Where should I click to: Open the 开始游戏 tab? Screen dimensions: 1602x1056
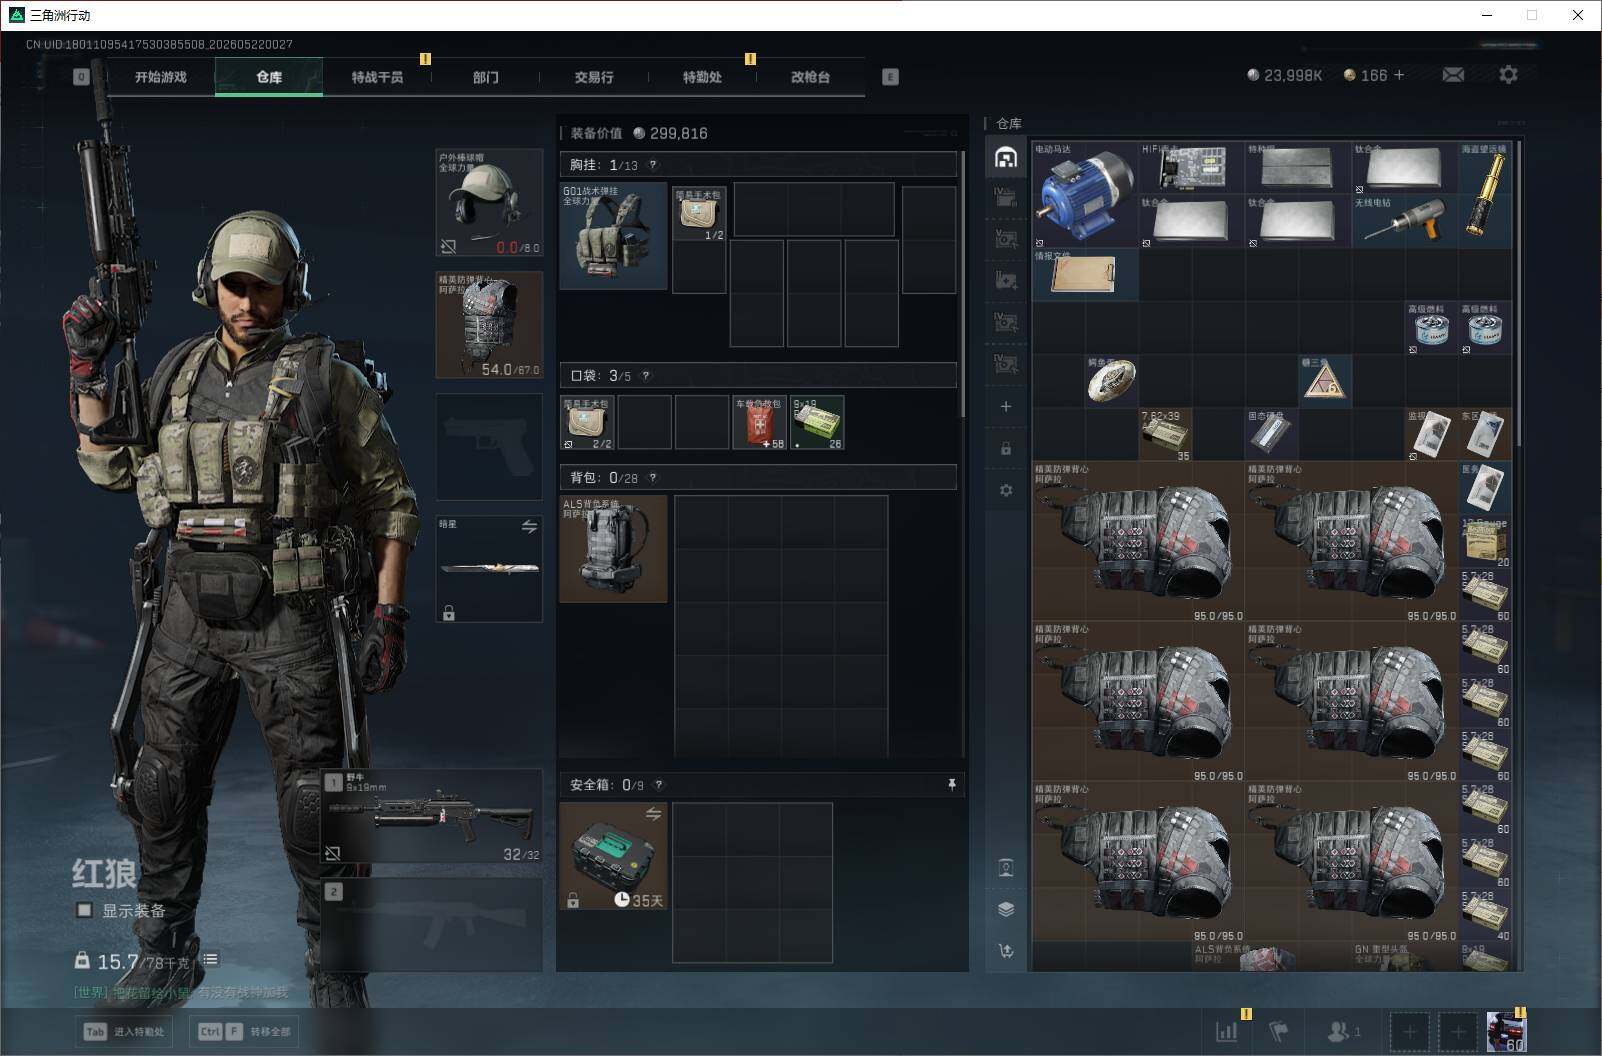[161, 77]
